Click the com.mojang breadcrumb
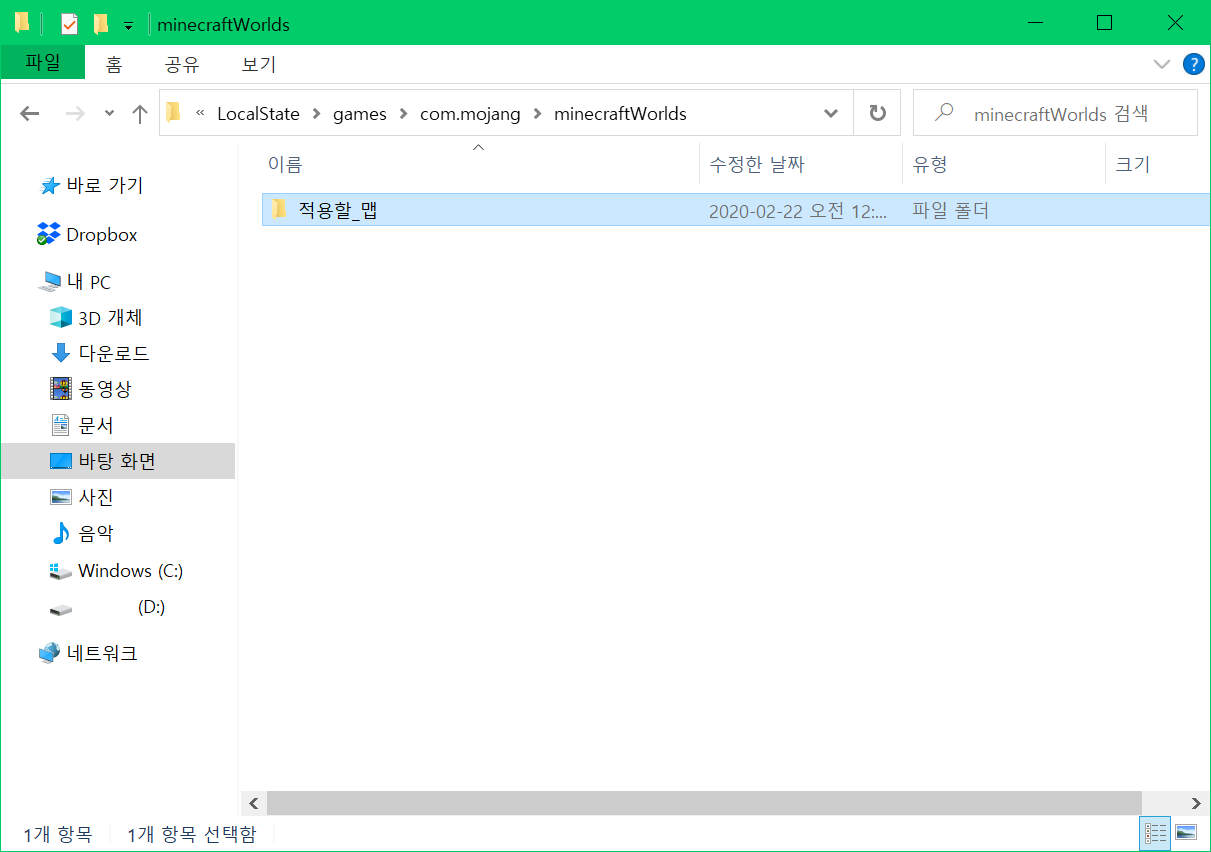1211x852 pixels. click(470, 114)
